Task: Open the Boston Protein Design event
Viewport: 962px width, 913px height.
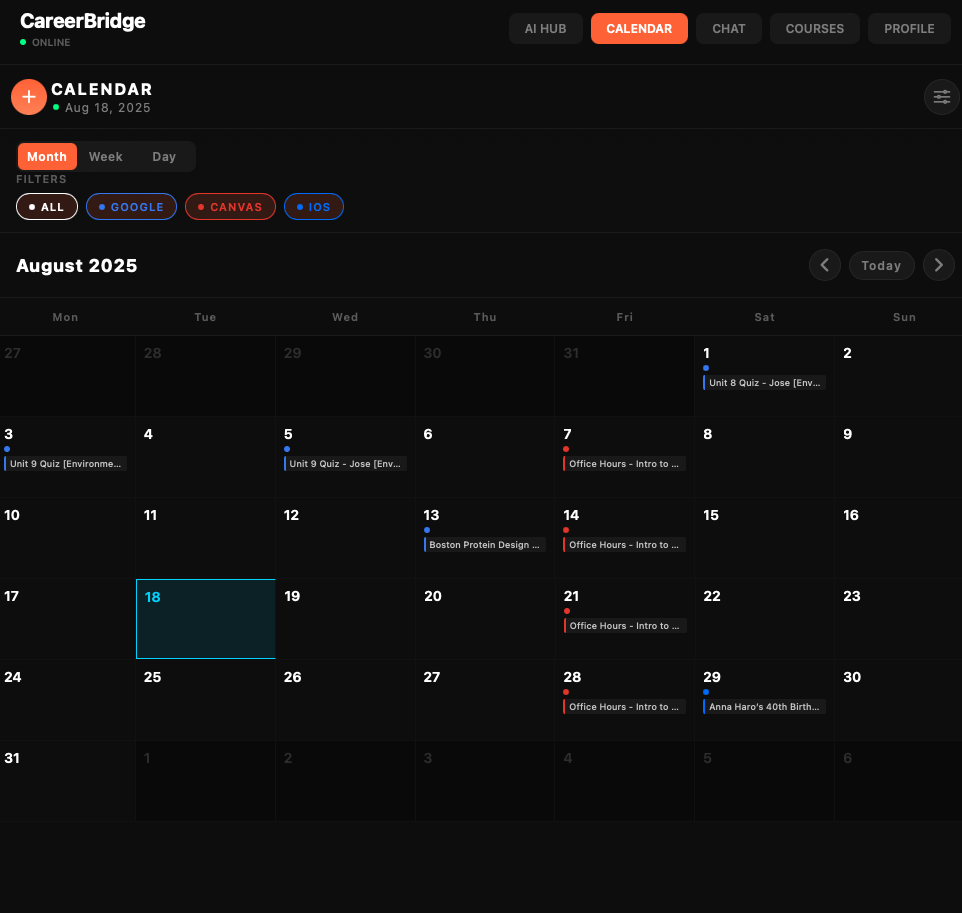Action: tap(485, 545)
